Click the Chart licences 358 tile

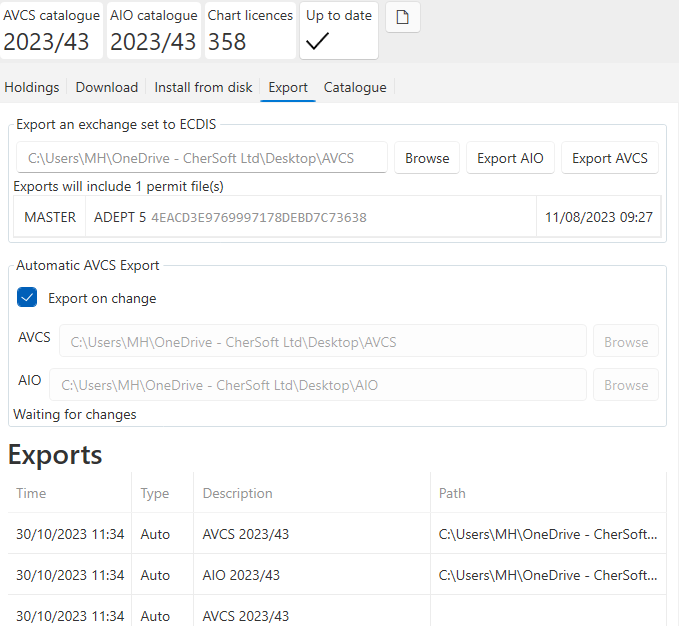250,30
